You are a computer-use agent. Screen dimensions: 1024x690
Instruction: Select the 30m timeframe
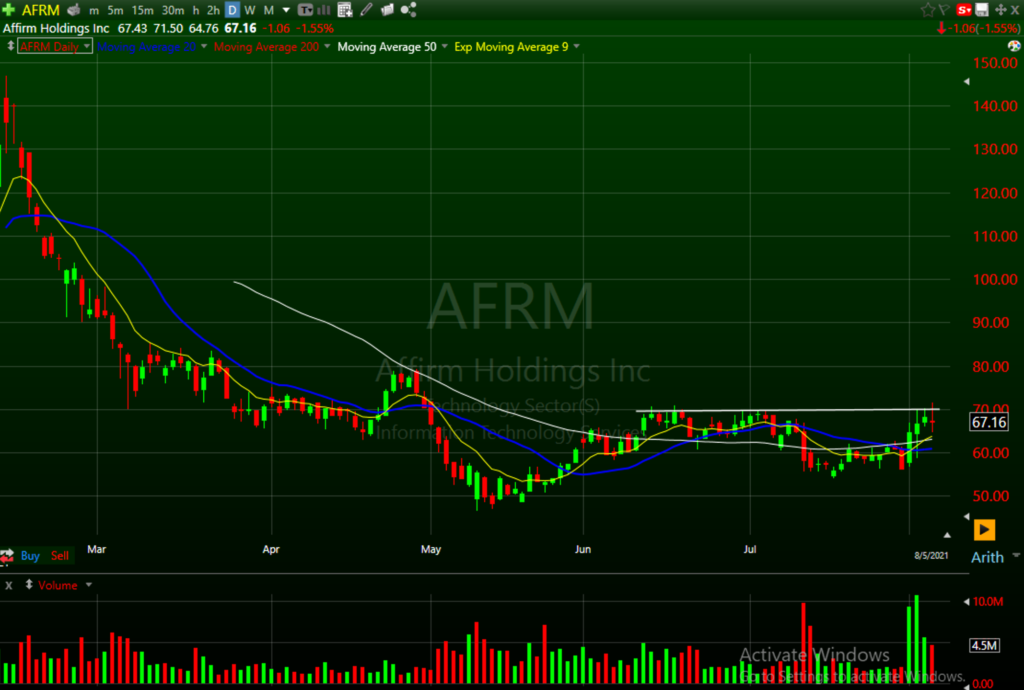click(x=173, y=10)
